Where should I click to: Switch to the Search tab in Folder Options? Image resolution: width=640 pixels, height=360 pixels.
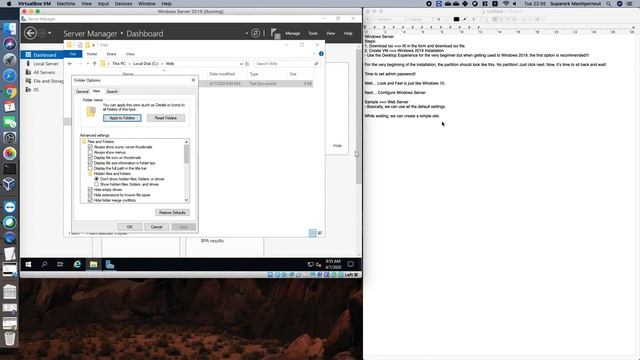112,92
